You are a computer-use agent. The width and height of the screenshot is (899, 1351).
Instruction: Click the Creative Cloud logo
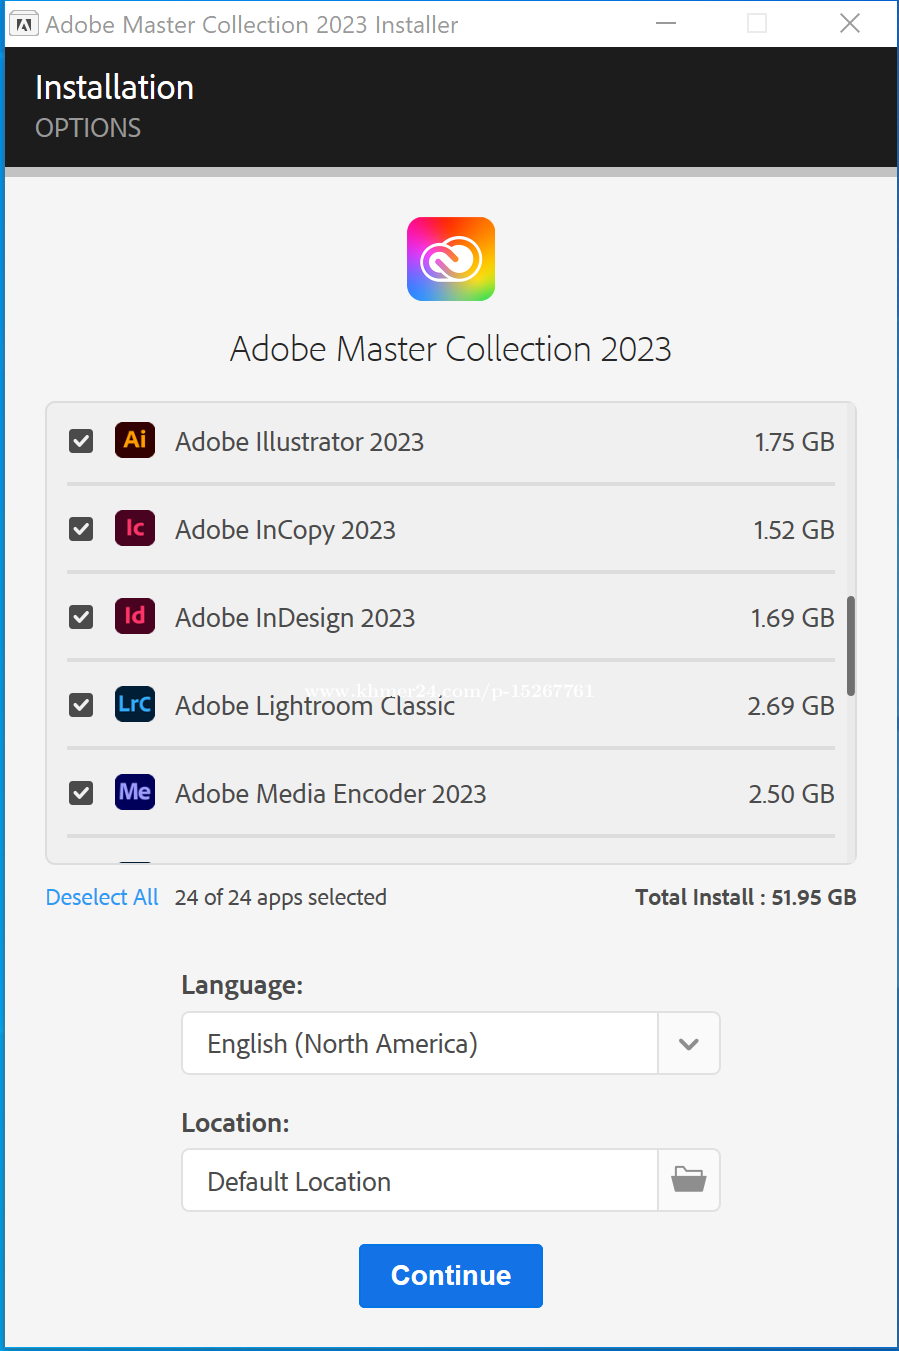451,259
